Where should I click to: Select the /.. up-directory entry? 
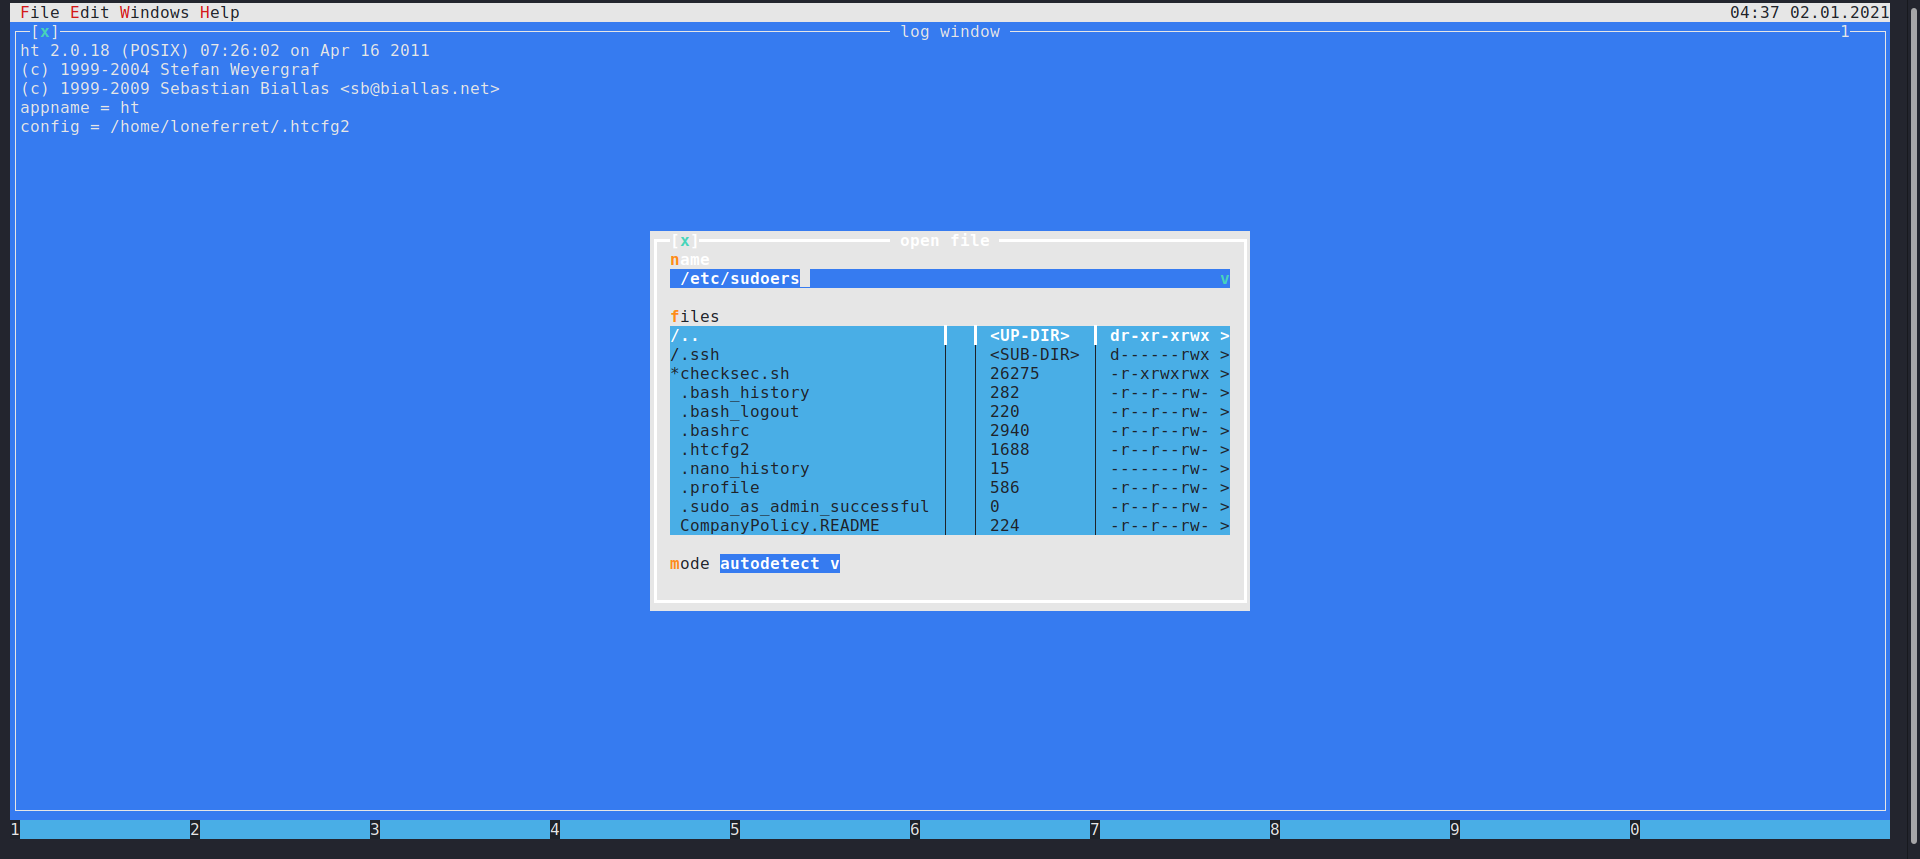point(685,336)
